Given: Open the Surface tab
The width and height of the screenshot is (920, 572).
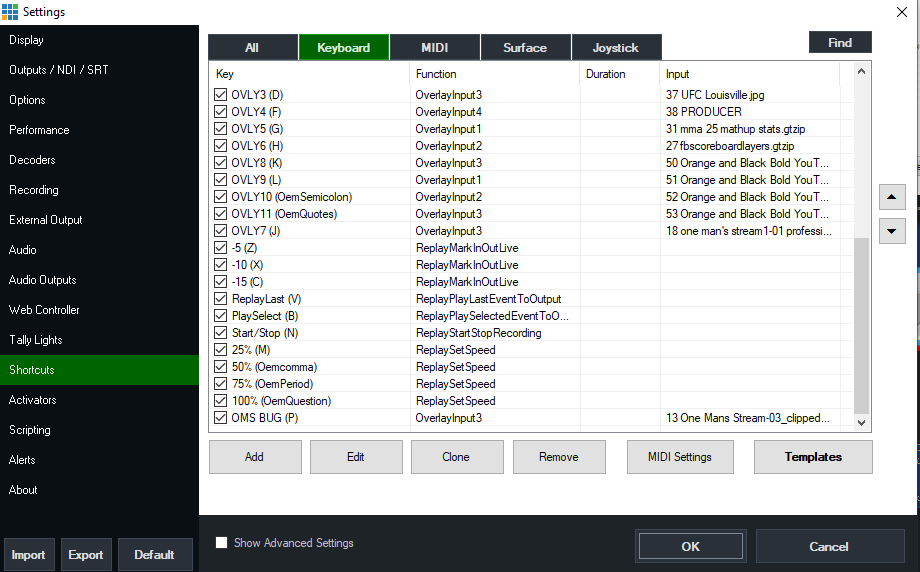Looking at the screenshot, I should click(x=525, y=47).
